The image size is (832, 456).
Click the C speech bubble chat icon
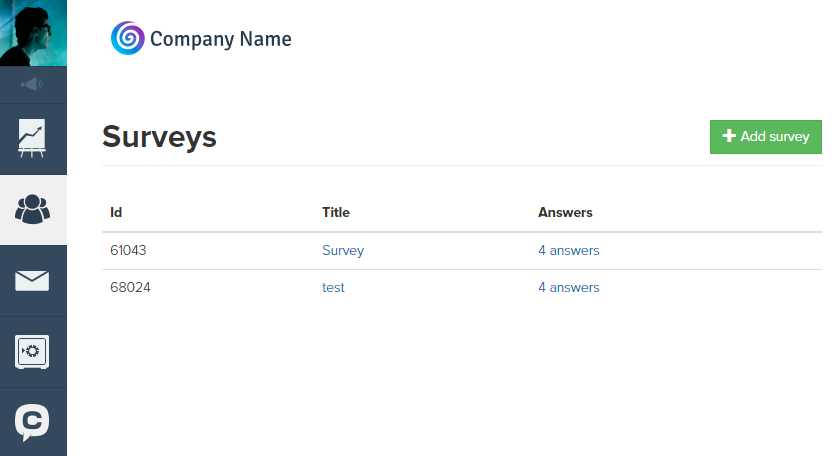[x=32, y=423]
